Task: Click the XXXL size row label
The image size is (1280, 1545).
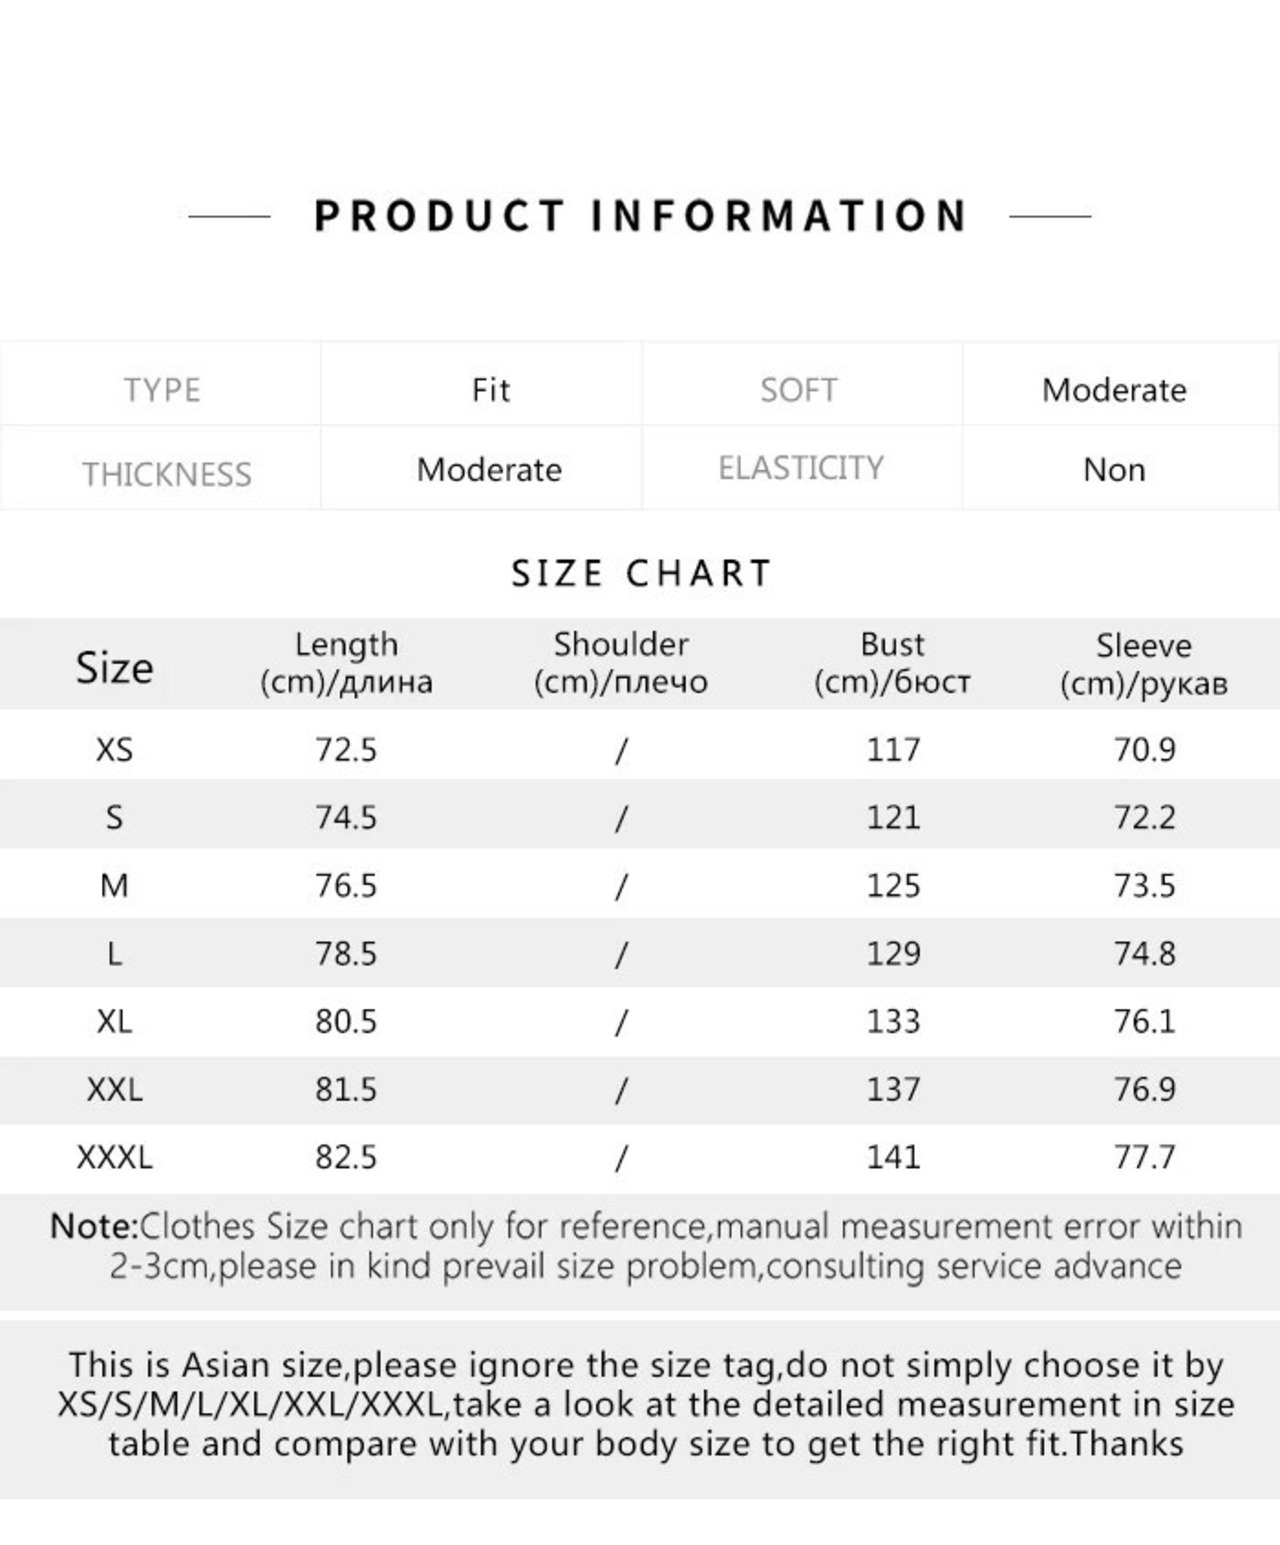Action: (114, 1157)
